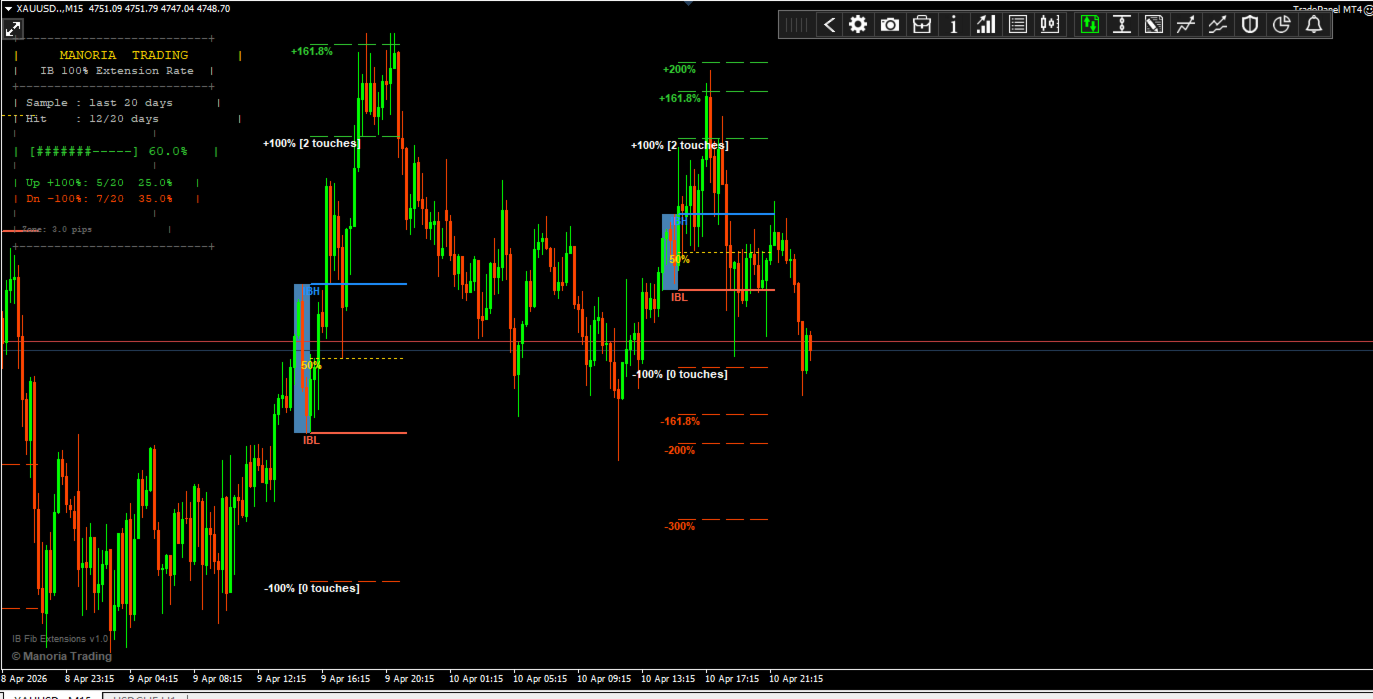This screenshot has height=699, width=1373.
Task: Click the '-100% [0 touches]' label near chart bottom
Action: pyautogui.click(x=312, y=588)
